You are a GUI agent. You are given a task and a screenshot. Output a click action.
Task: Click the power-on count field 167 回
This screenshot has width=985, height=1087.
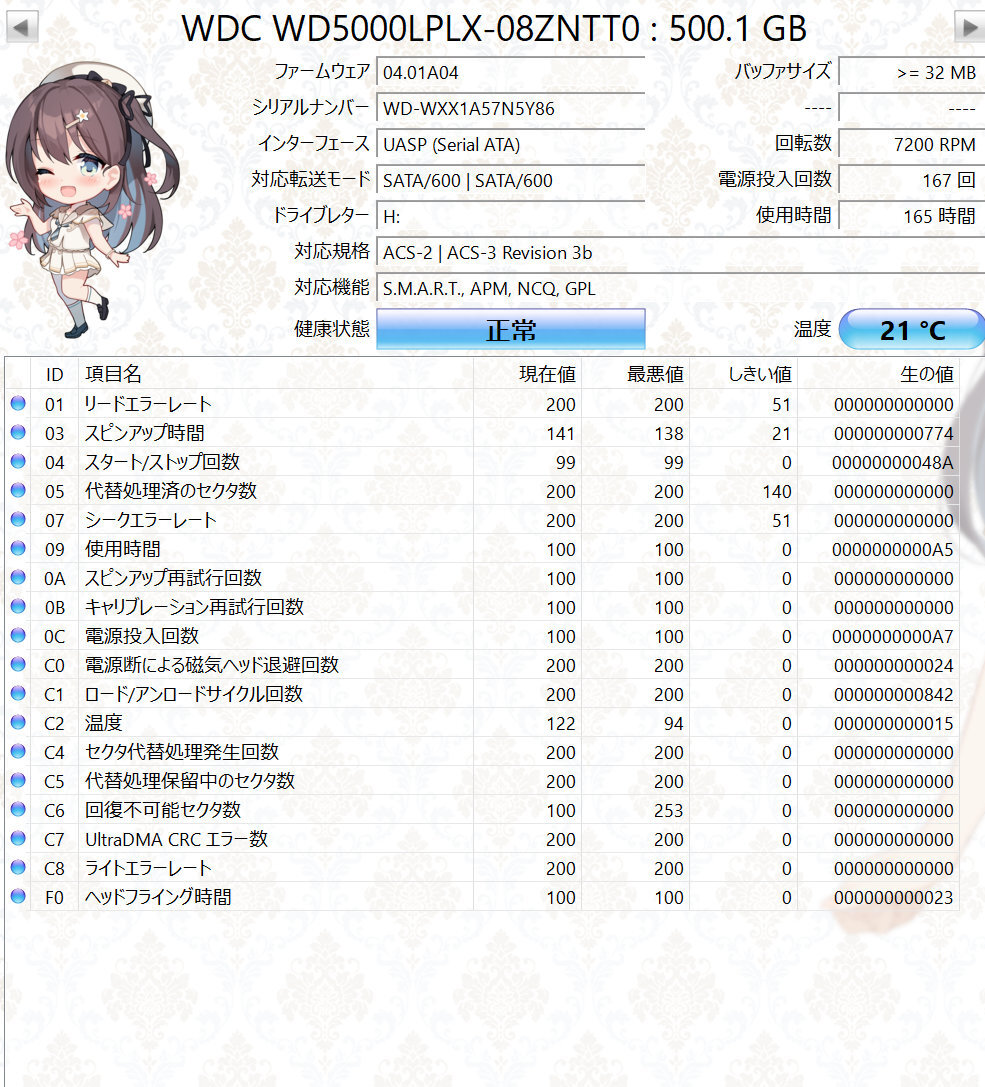point(912,180)
